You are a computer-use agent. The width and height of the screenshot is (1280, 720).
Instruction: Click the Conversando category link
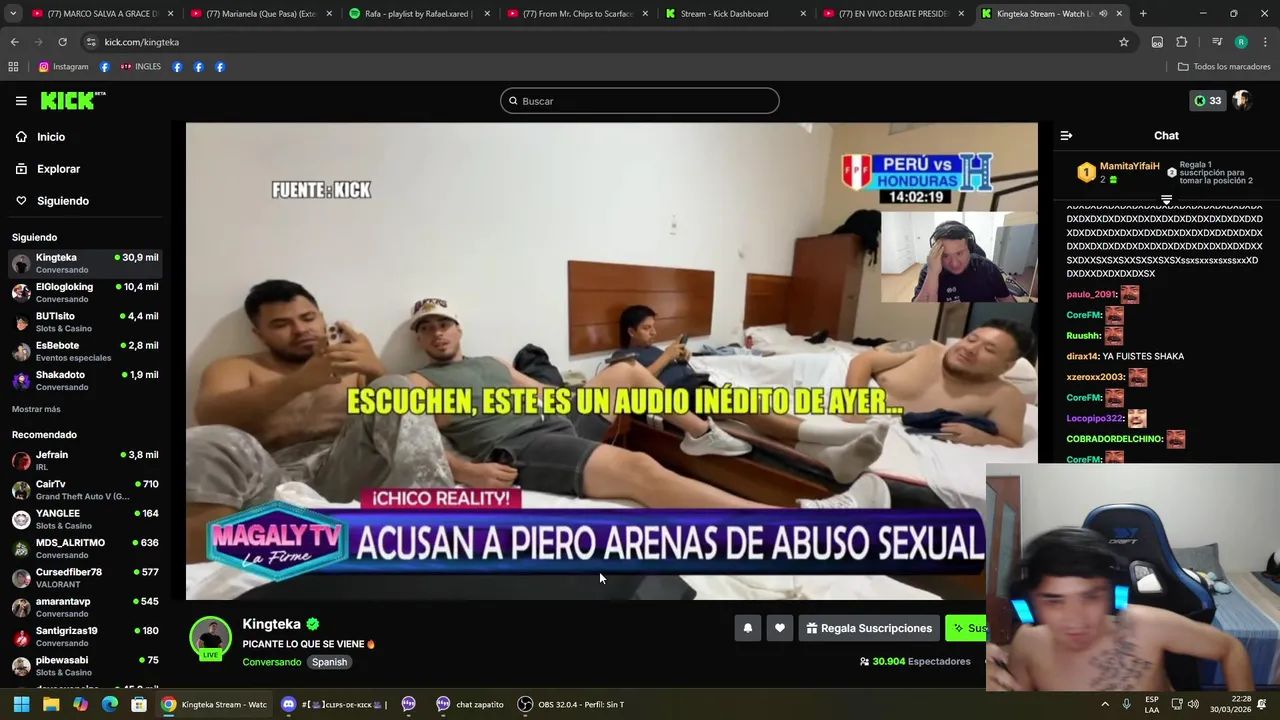[271, 662]
